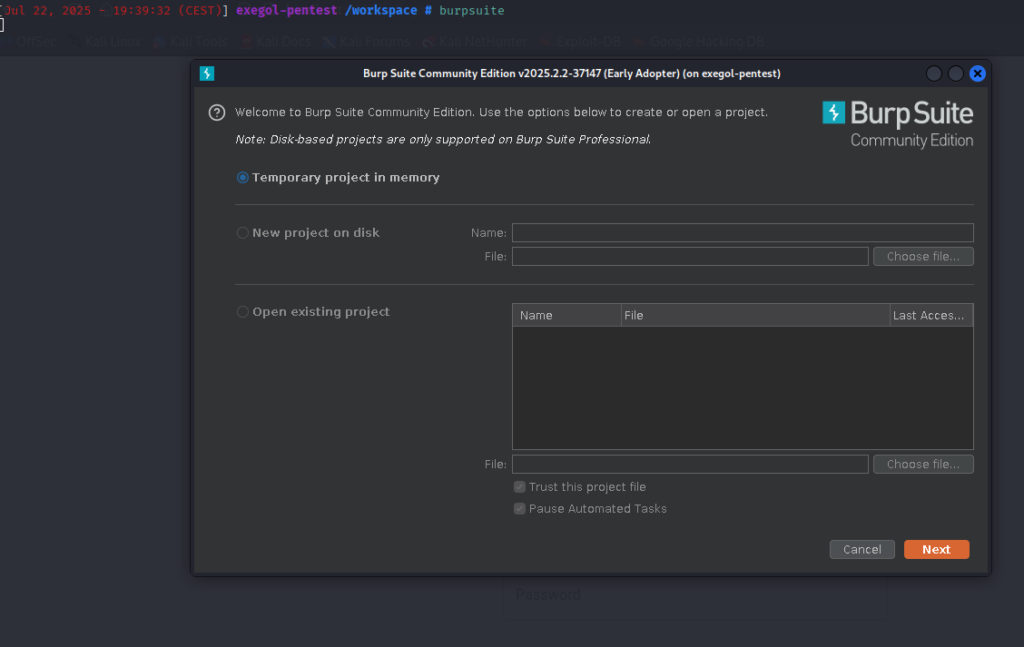Cancel the project startup dialog
This screenshot has height=647, width=1024.
coord(862,550)
